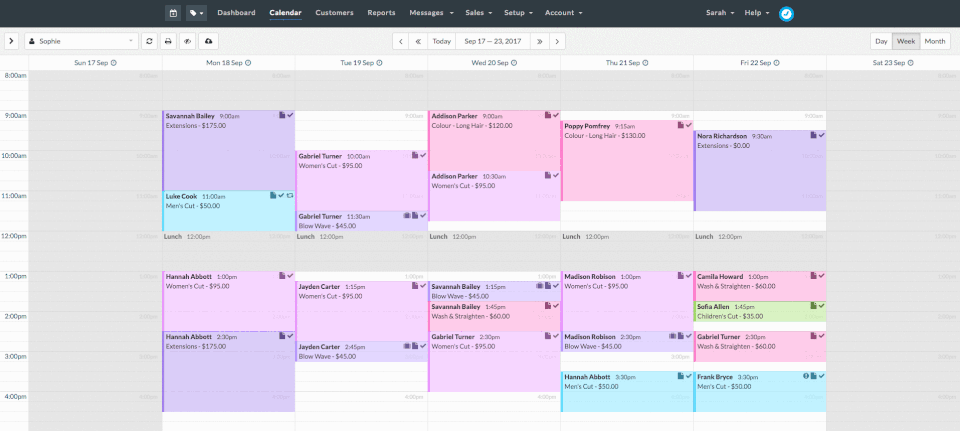Click the cloud download icon
Image resolution: width=960 pixels, height=431 pixels.
pos(208,42)
